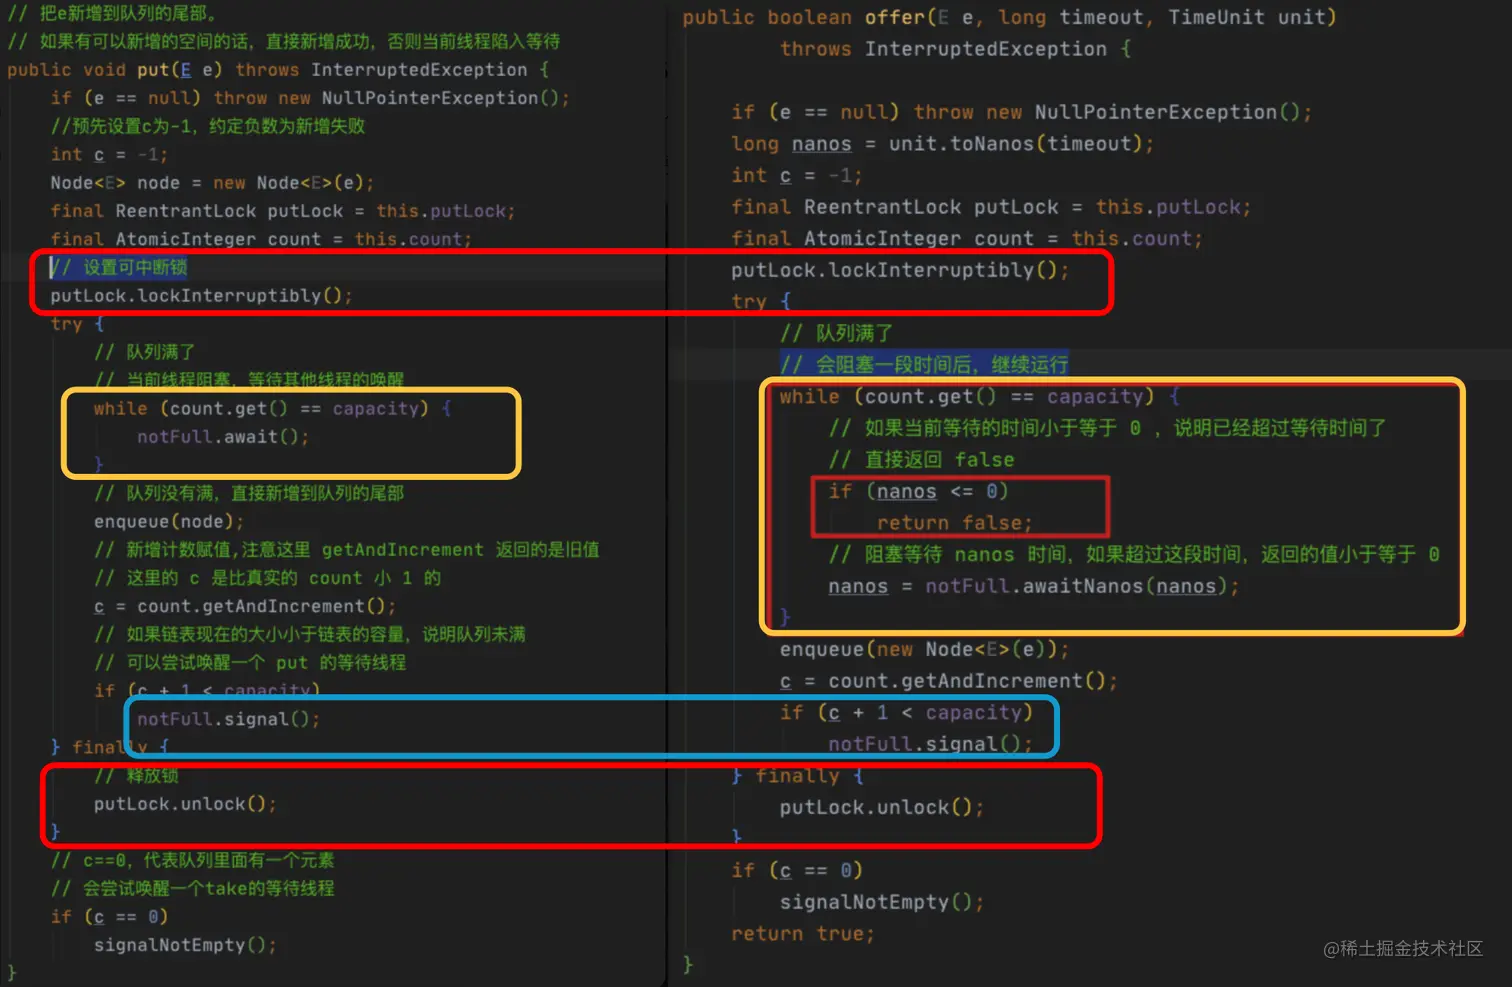Click comment '// 会尝试唤醒一个take的等待线程'

pyautogui.click(x=193, y=888)
